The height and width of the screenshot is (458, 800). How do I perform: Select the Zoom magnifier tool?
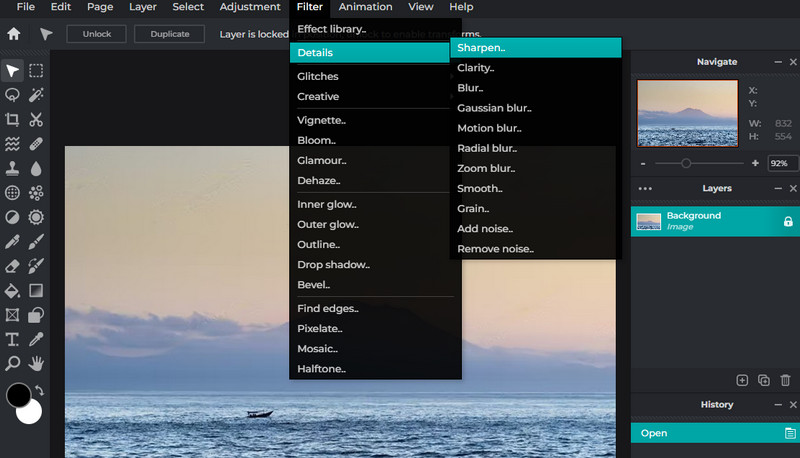13,363
